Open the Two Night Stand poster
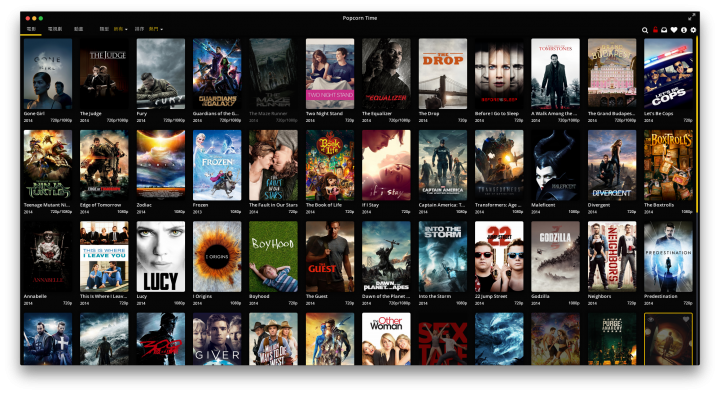Screen dimensions: 720x394 pos(330,73)
